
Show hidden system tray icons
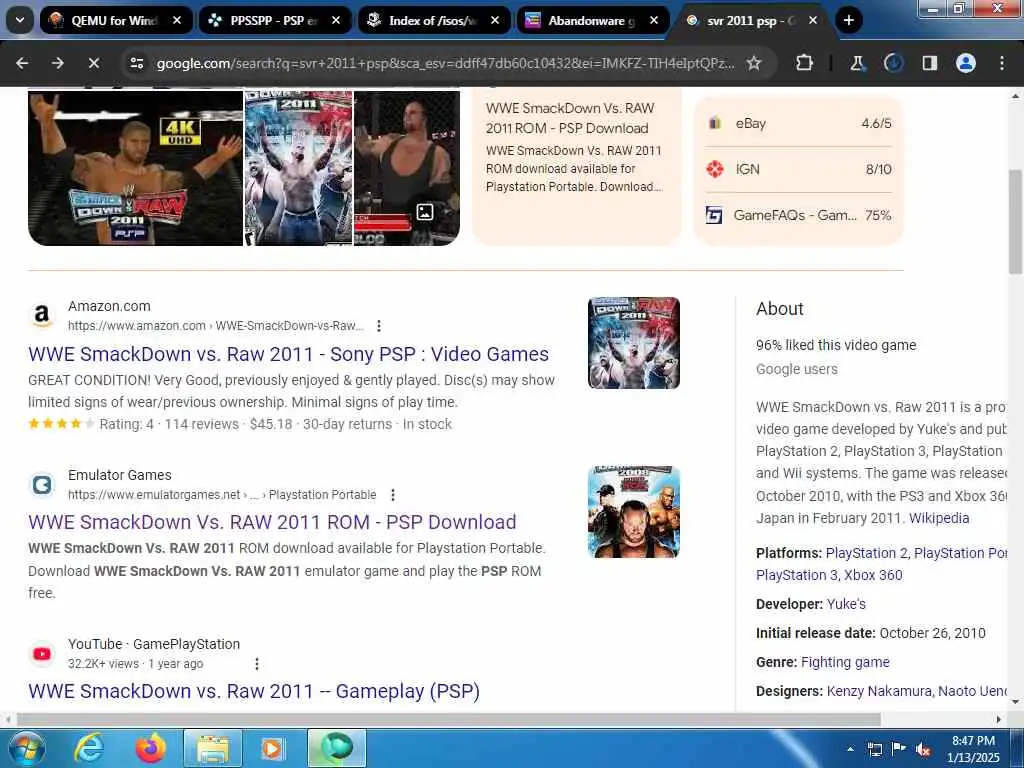click(x=850, y=749)
